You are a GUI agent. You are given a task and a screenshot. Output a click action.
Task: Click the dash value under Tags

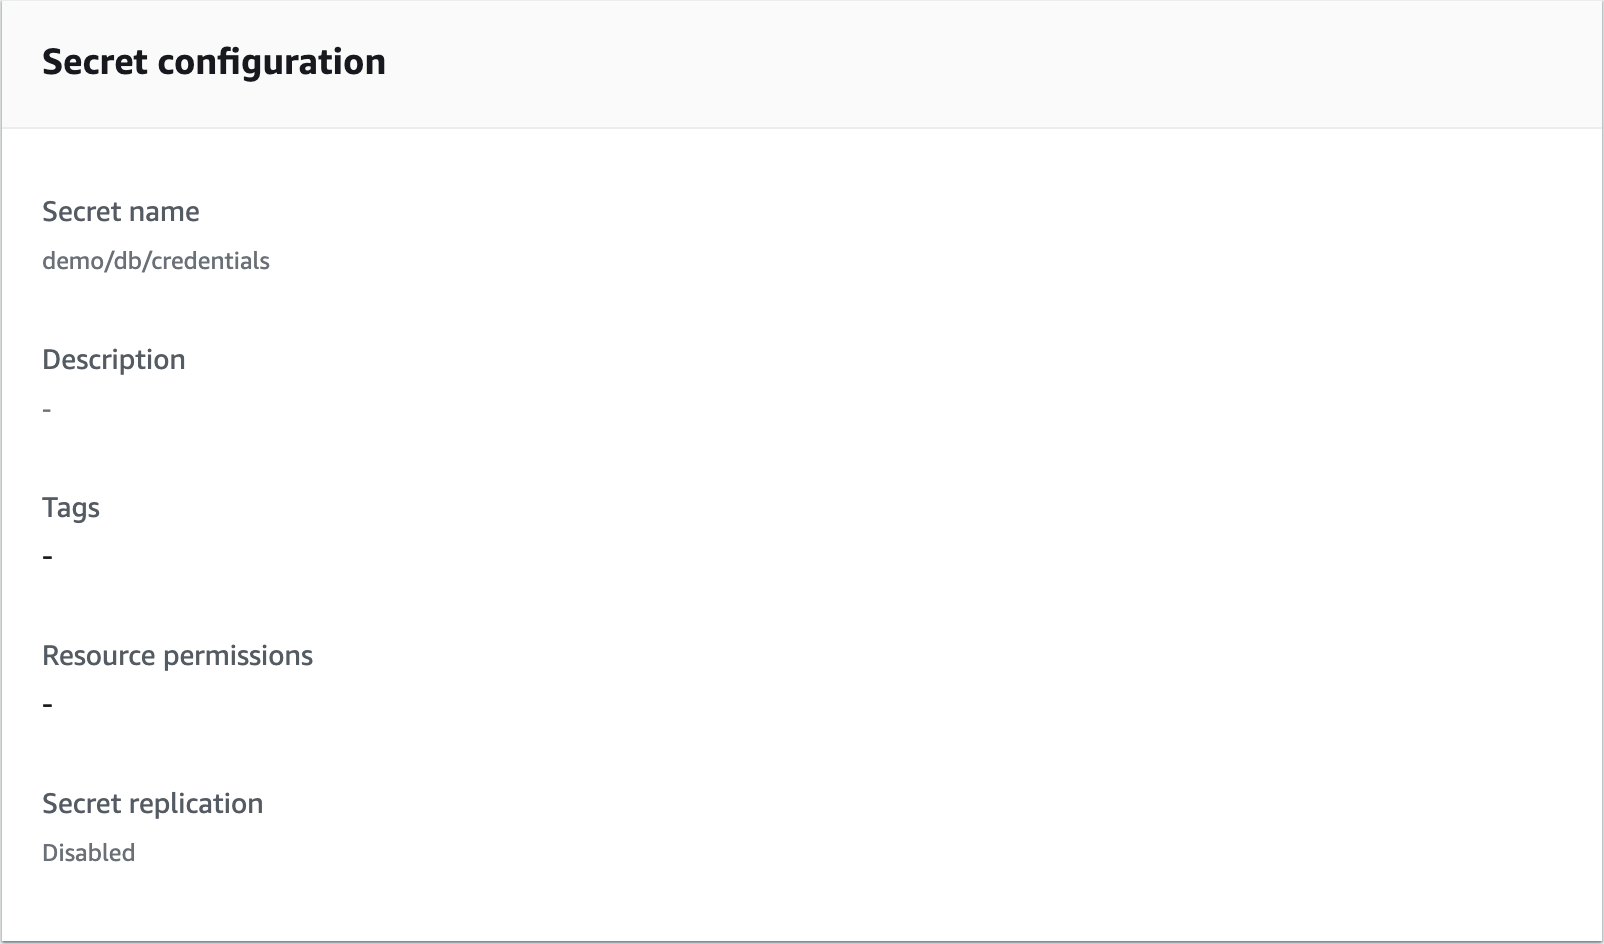point(47,557)
